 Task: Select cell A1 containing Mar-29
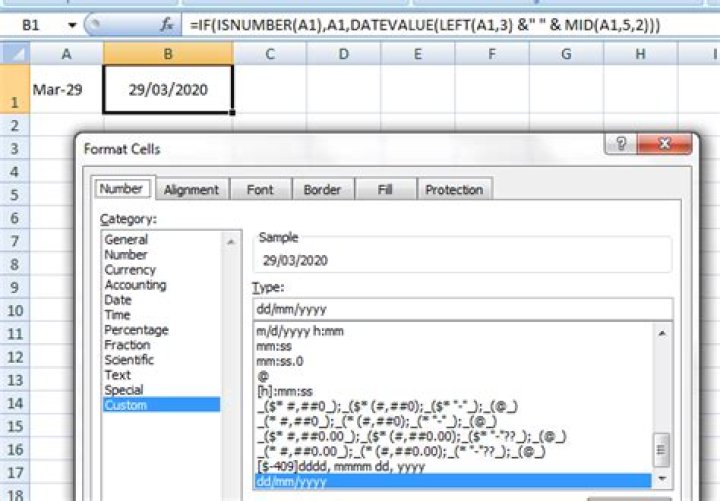tap(67, 89)
